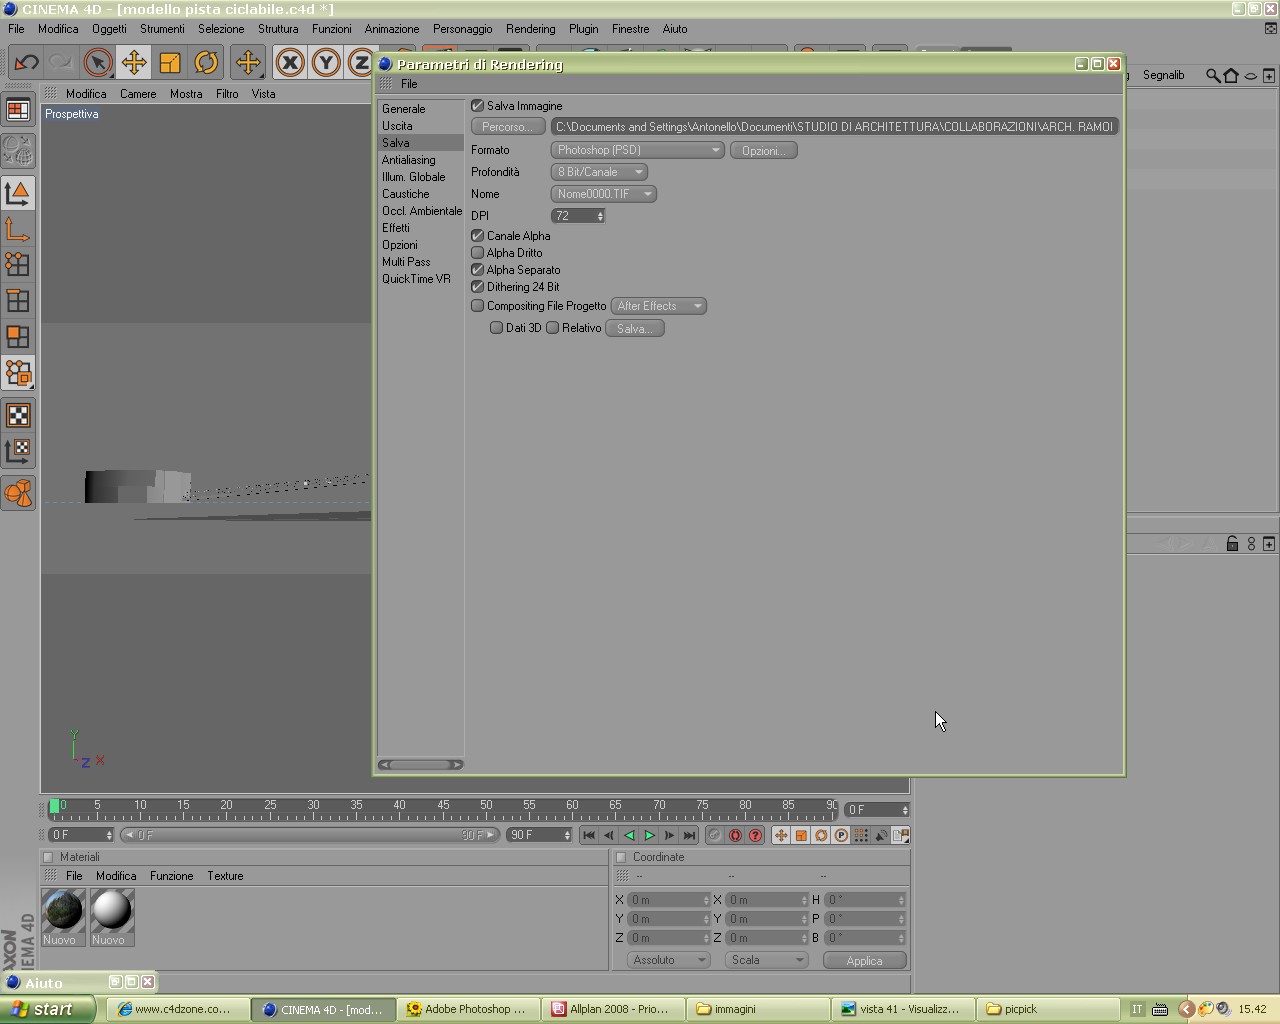The width and height of the screenshot is (1280, 1024).
Task: Select Uscita in the rendering settings list
Action: [x=397, y=126]
